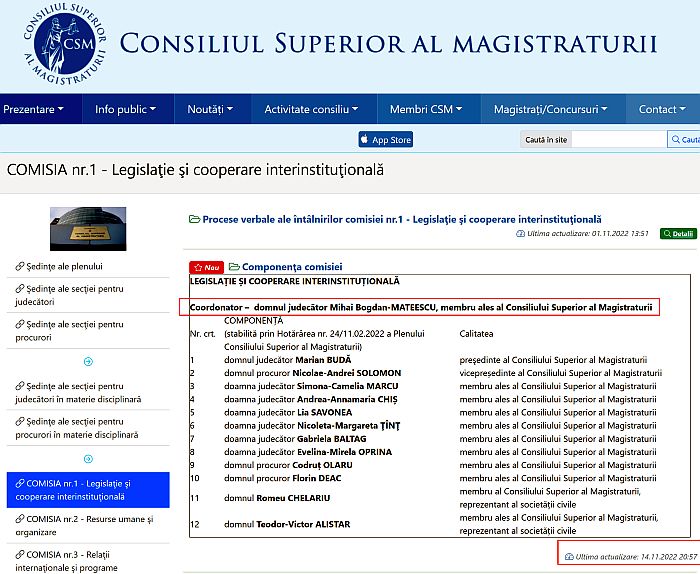Click 'Consiliul Superior al Magistraturii' site title
The width and height of the screenshot is (700, 574).
tap(388, 44)
